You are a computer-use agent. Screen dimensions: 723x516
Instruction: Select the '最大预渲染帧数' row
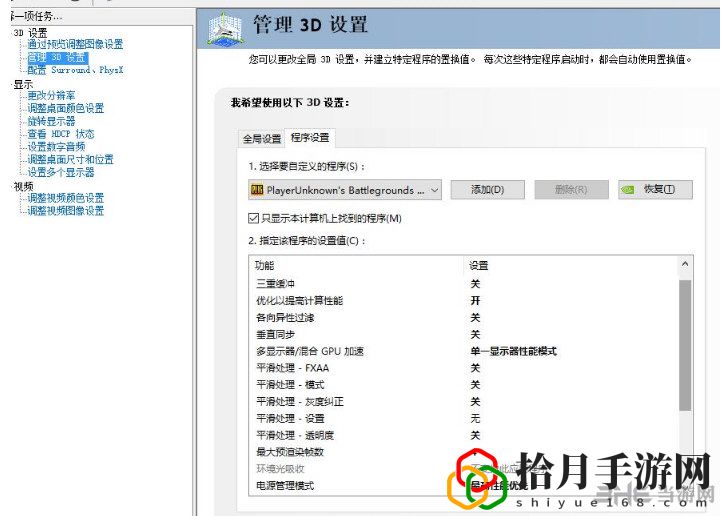[x=463, y=452]
